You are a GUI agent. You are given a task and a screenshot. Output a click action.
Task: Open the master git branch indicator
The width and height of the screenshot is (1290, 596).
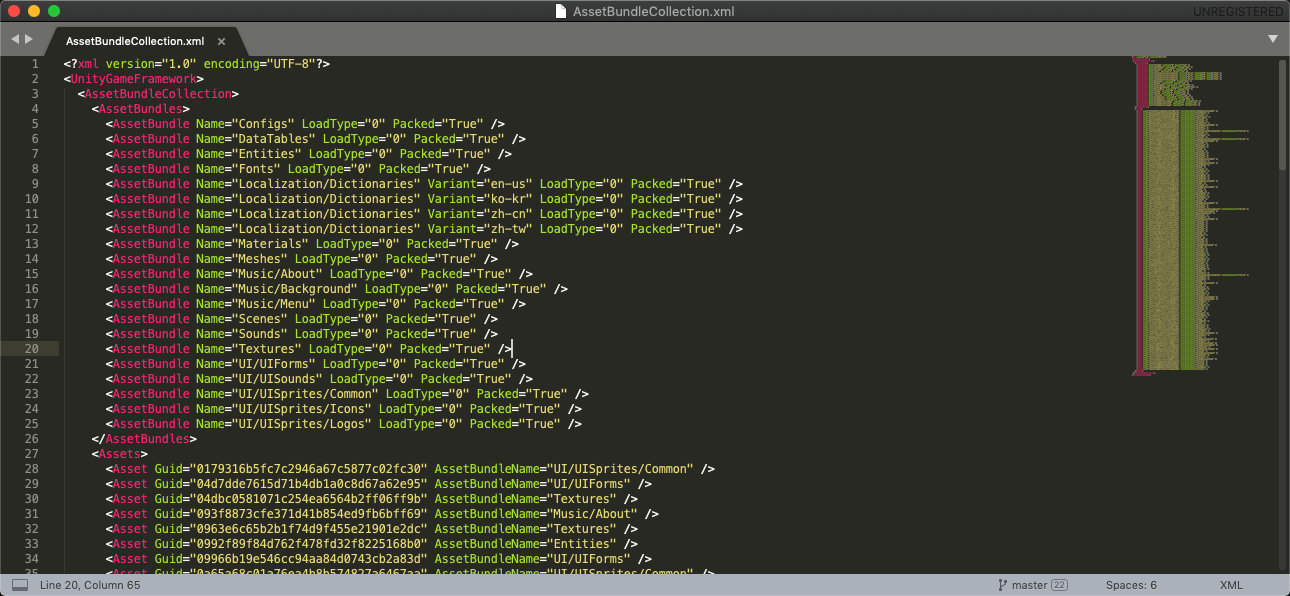(1022, 585)
